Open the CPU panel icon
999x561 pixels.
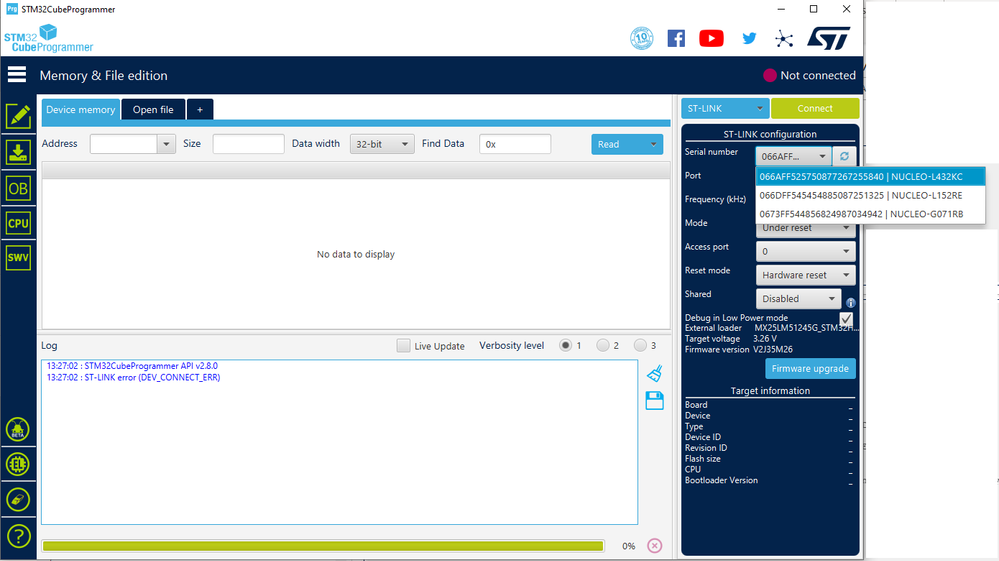tap(18, 223)
